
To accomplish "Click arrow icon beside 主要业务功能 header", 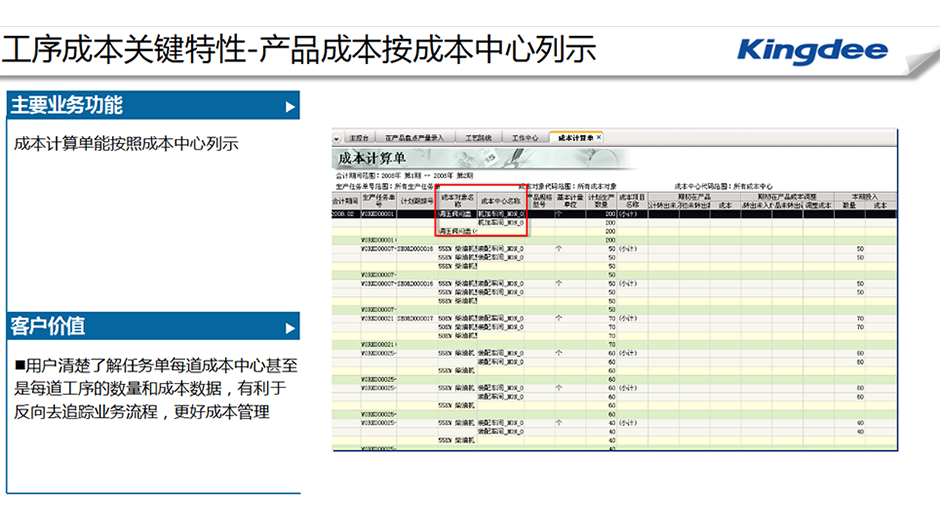I will (x=290, y=106).
